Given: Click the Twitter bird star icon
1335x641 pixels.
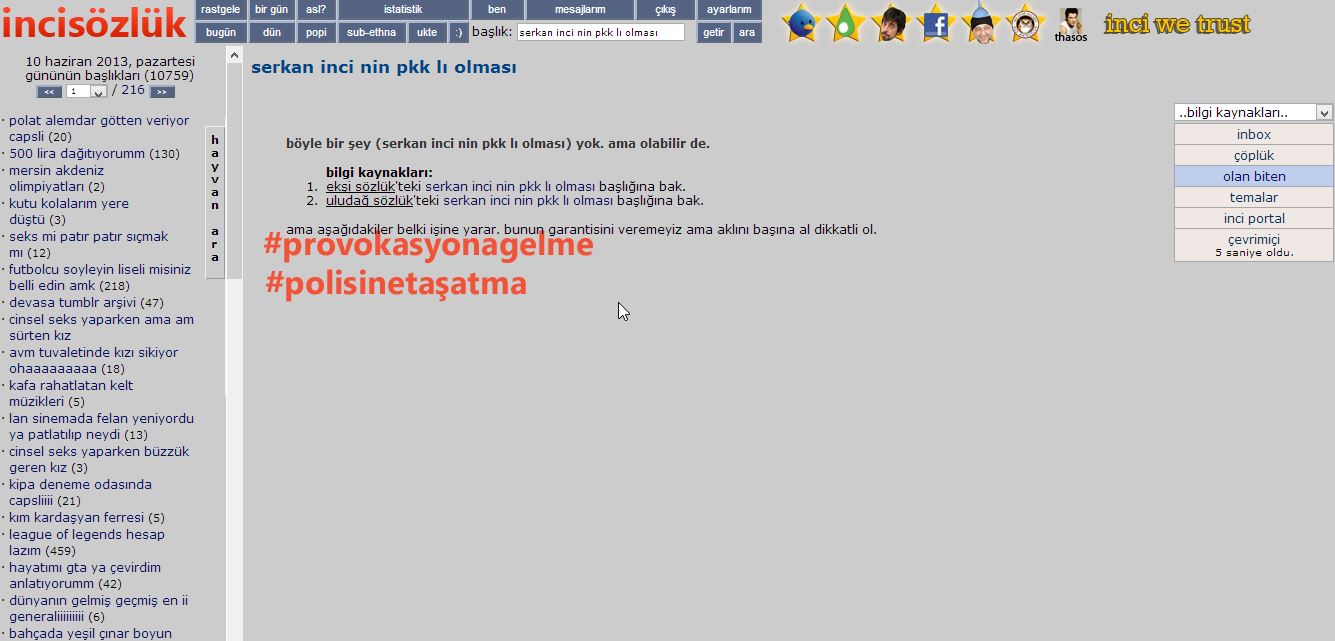Looking at the screenshot, I should pyautogui.click(x=801, y=22).
